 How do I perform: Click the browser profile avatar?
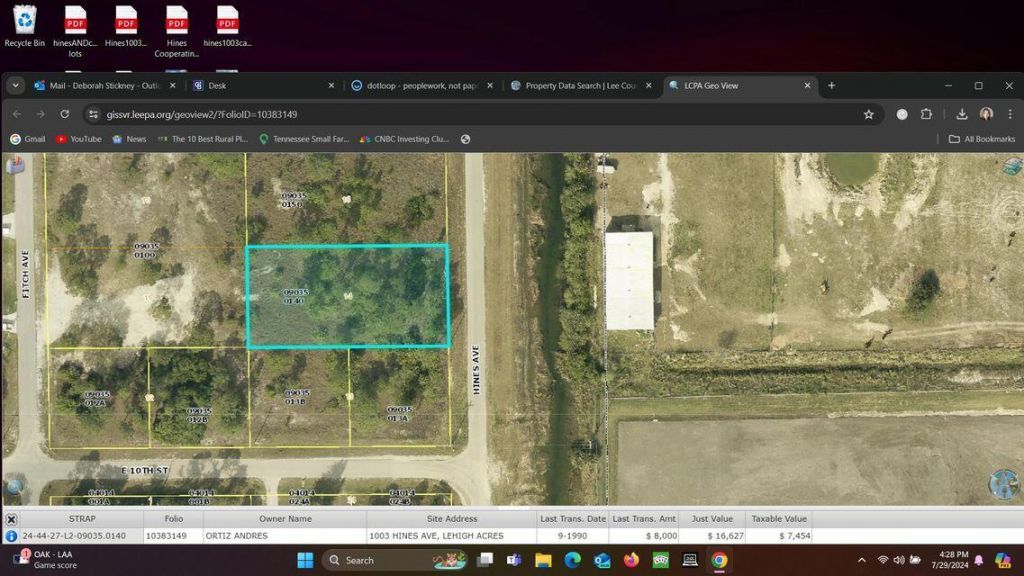986,114
